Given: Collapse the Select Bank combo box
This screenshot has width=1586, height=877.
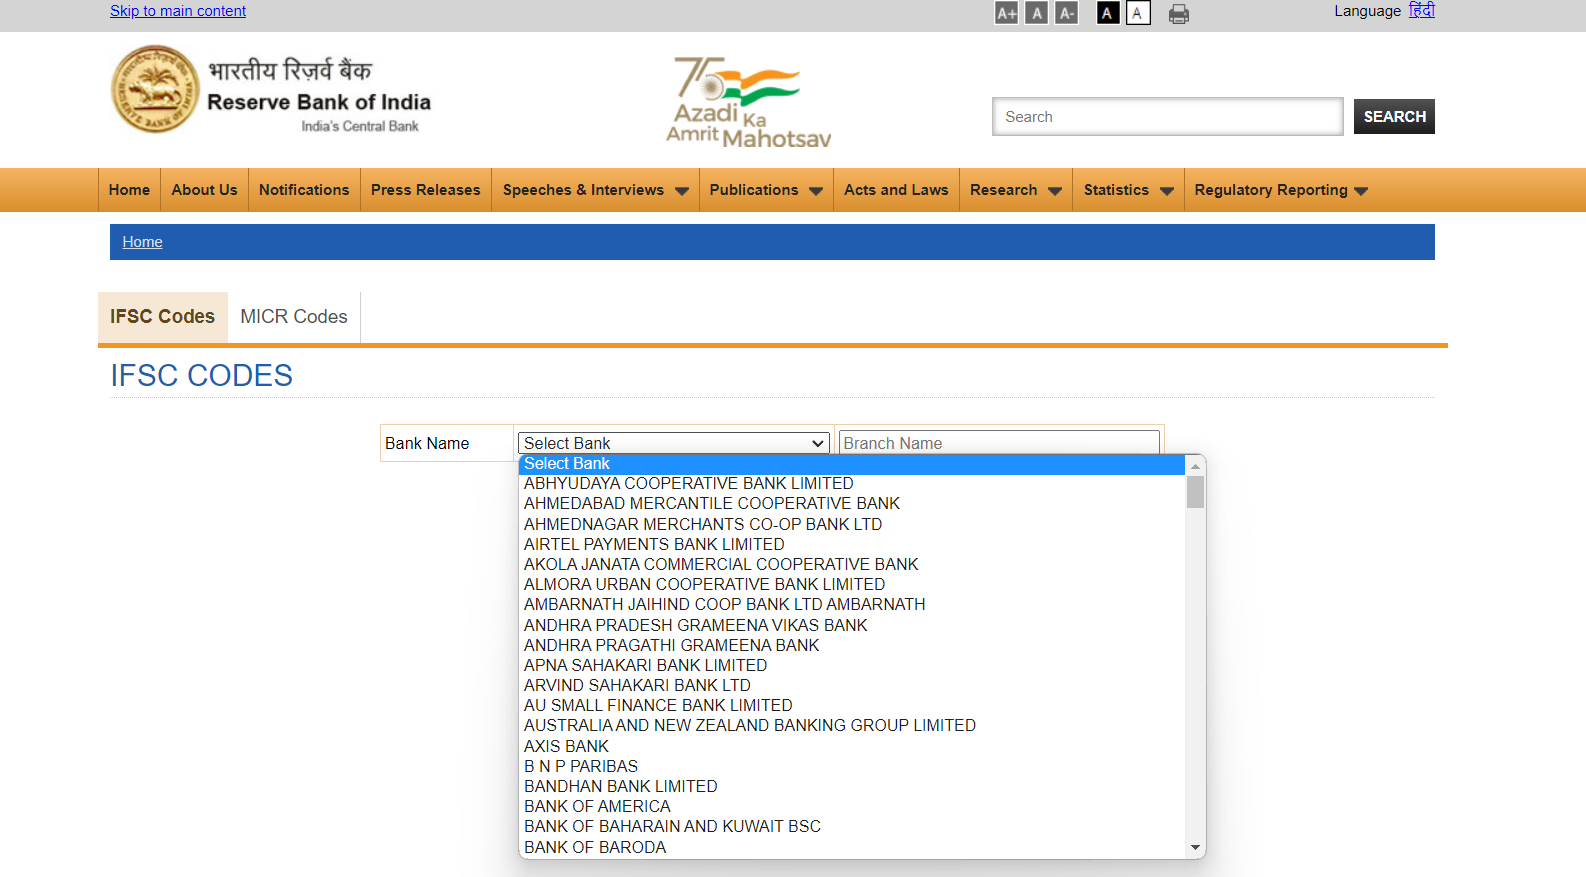Looking at the screenshot, I should pyautogui.click(x=673, y=443).
